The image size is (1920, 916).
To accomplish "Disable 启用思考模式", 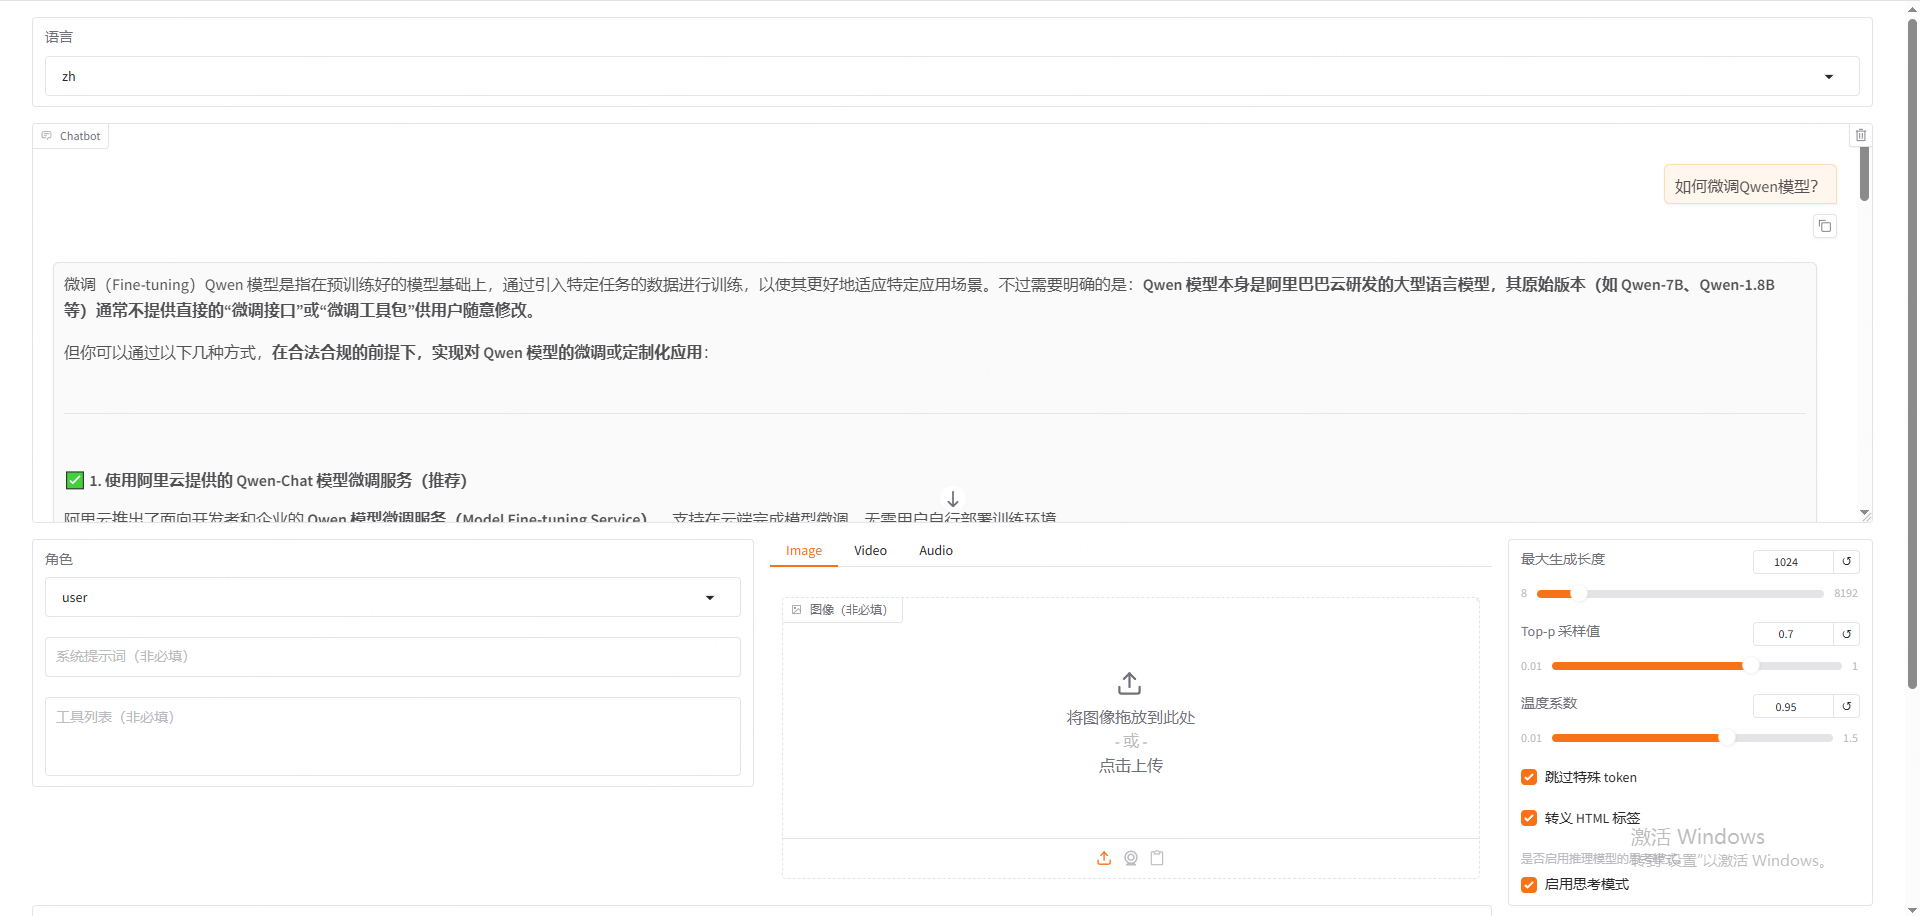I will [x=1529, y=884].
